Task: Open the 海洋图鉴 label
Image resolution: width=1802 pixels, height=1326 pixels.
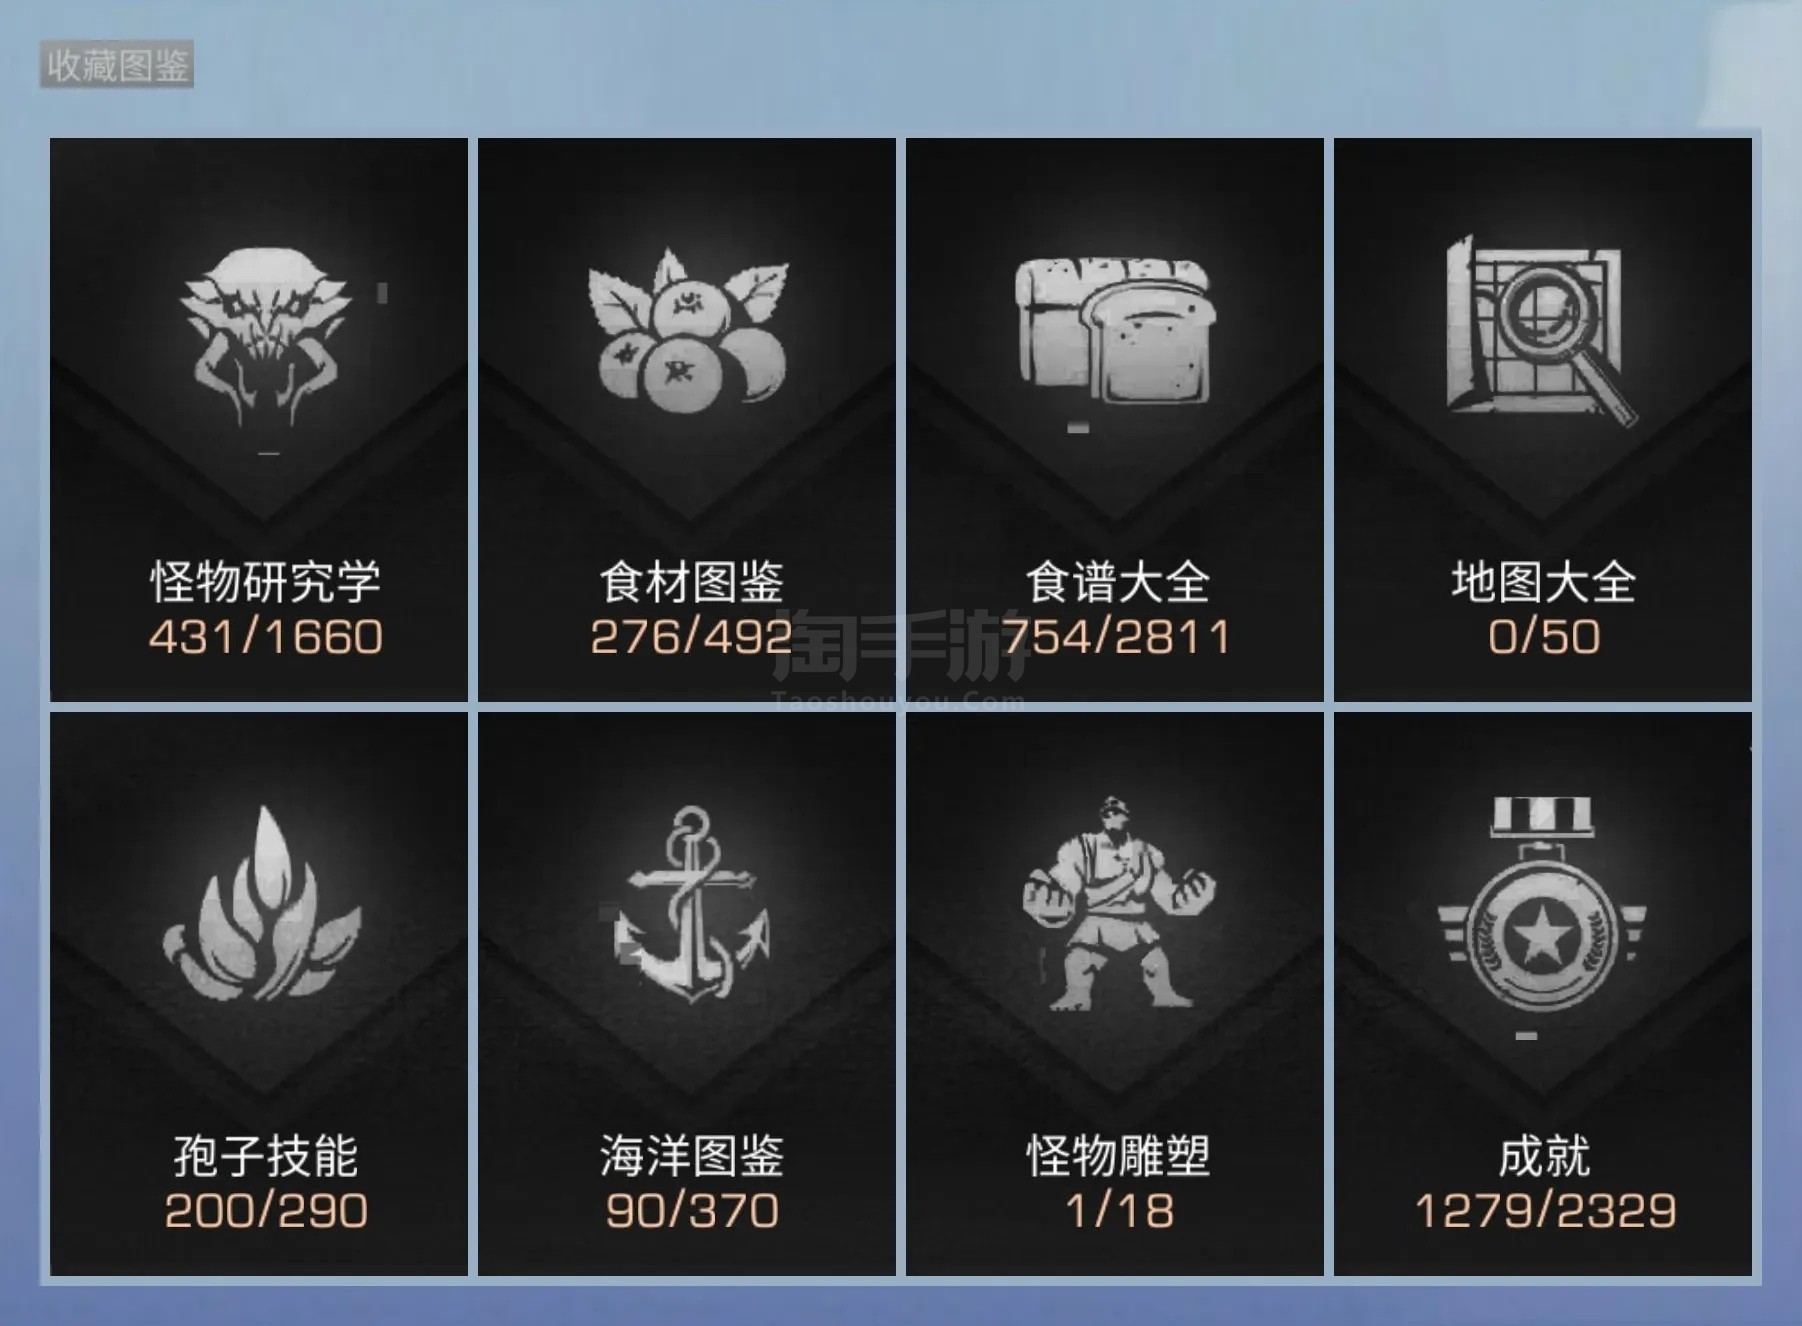Action: click(x=691, y=1156)
